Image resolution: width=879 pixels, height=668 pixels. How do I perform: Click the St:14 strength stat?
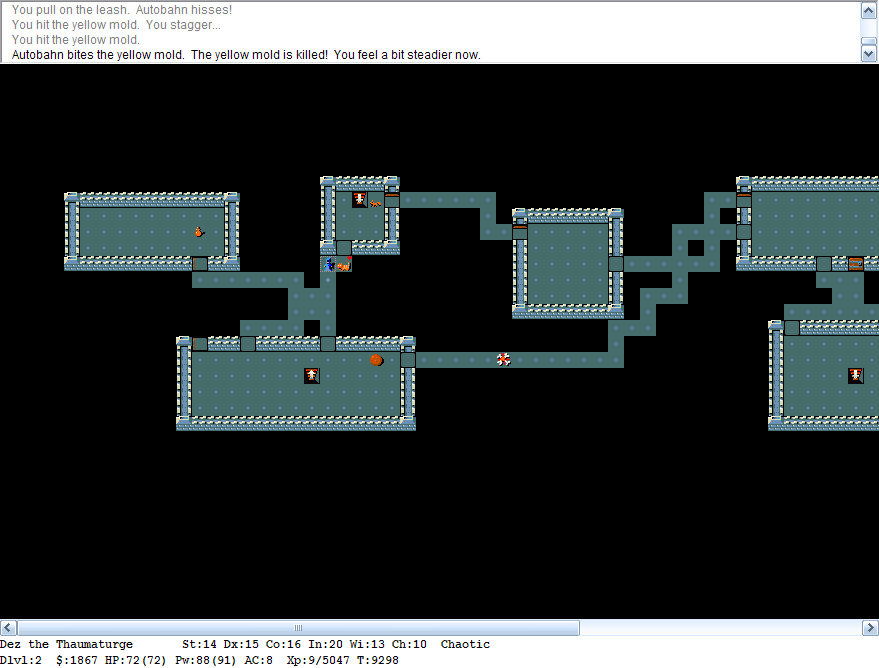[199, 644]
